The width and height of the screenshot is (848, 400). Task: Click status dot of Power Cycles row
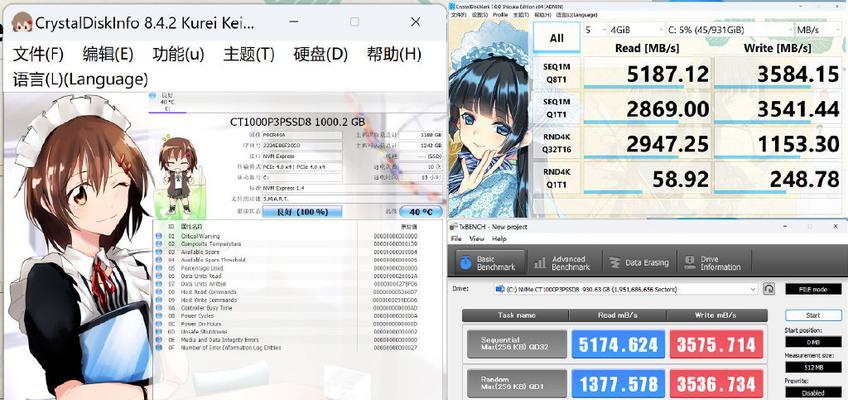pyautogui.click(x=159, y=316)
